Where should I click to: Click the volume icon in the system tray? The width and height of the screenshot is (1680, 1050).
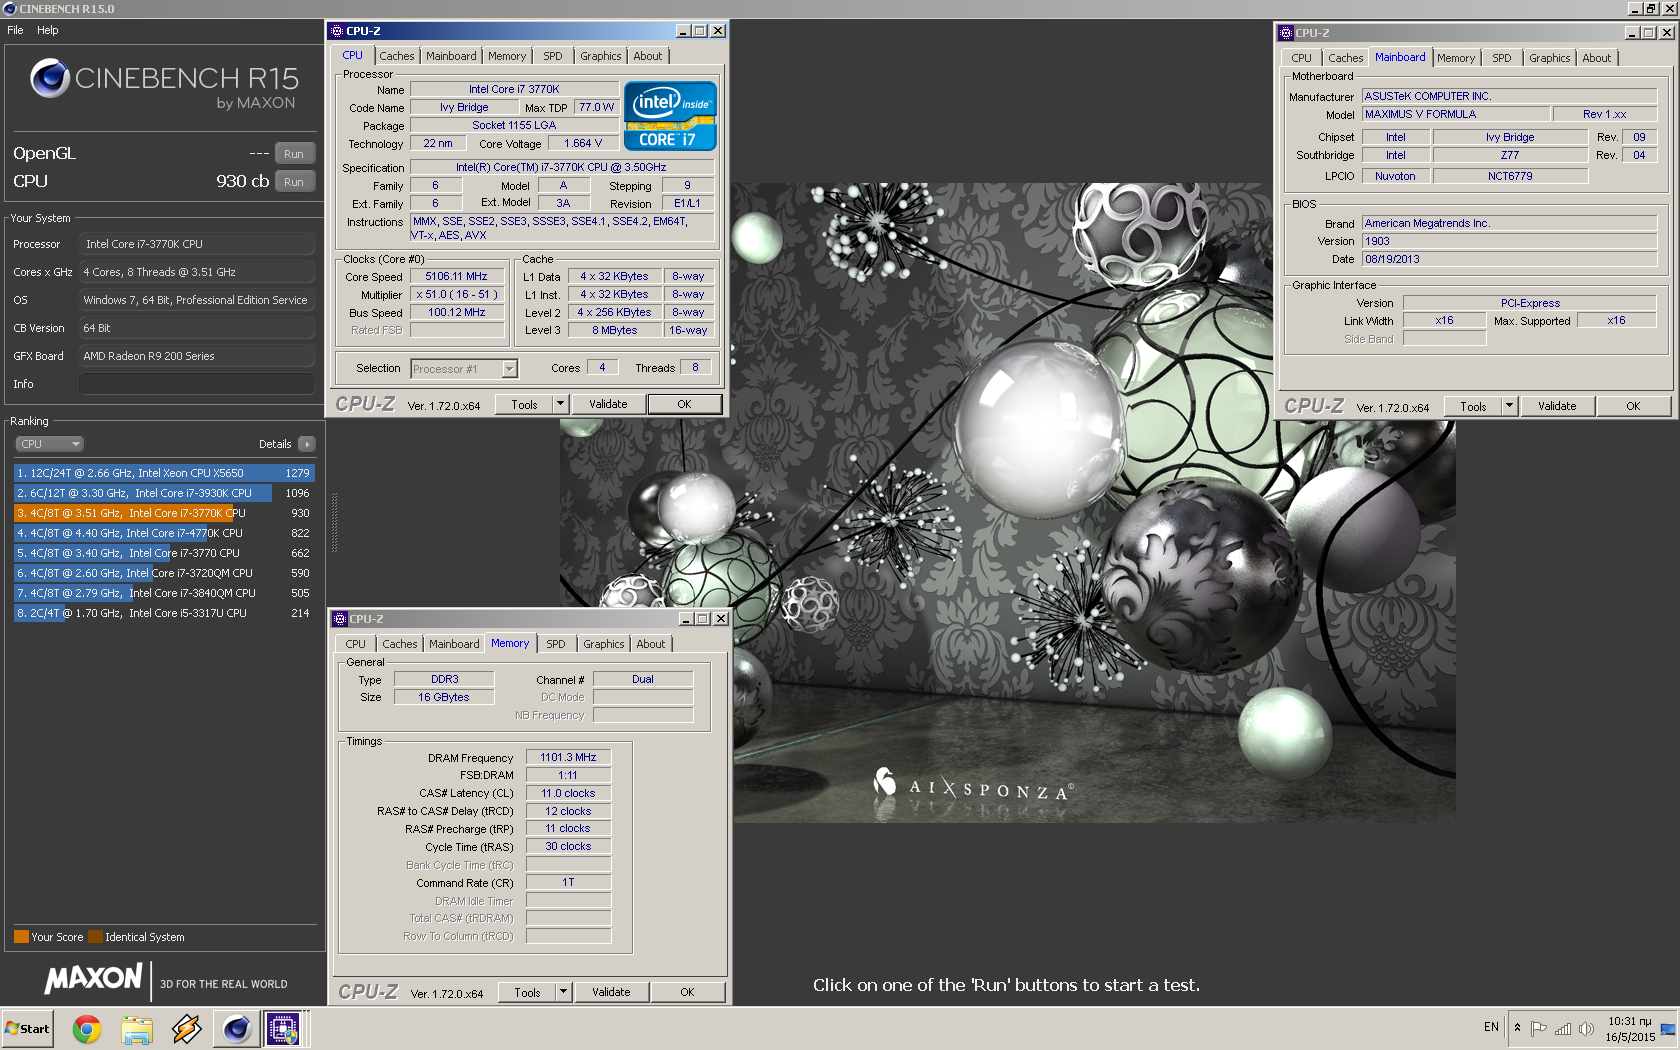pos(1586,1028)
